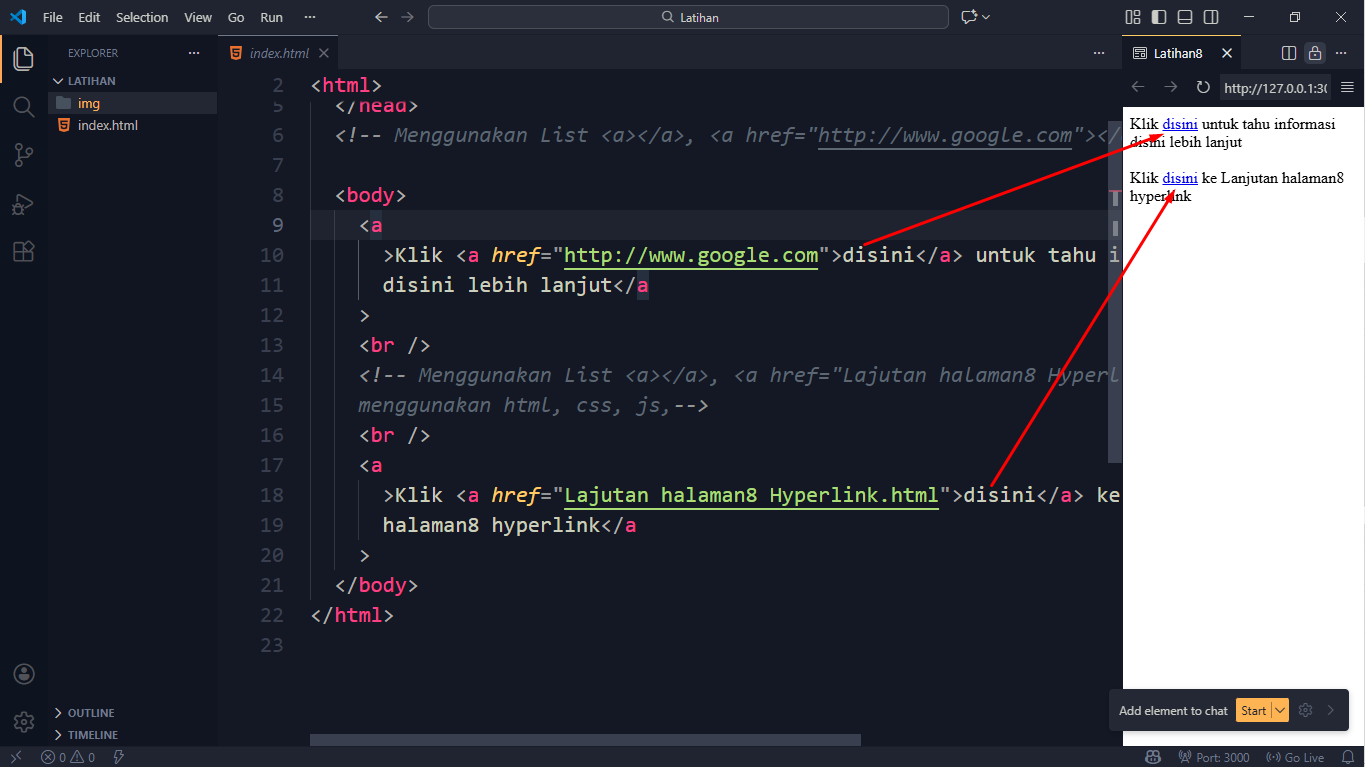Click the preview URL address field
Viewport: 1365px width, 767px height.
1275,88
